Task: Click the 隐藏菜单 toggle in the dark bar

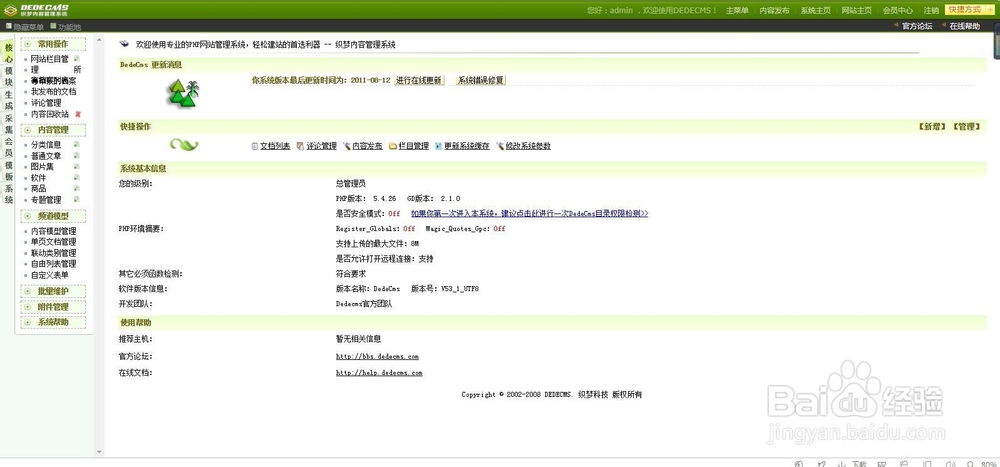Action: (25, 27)
